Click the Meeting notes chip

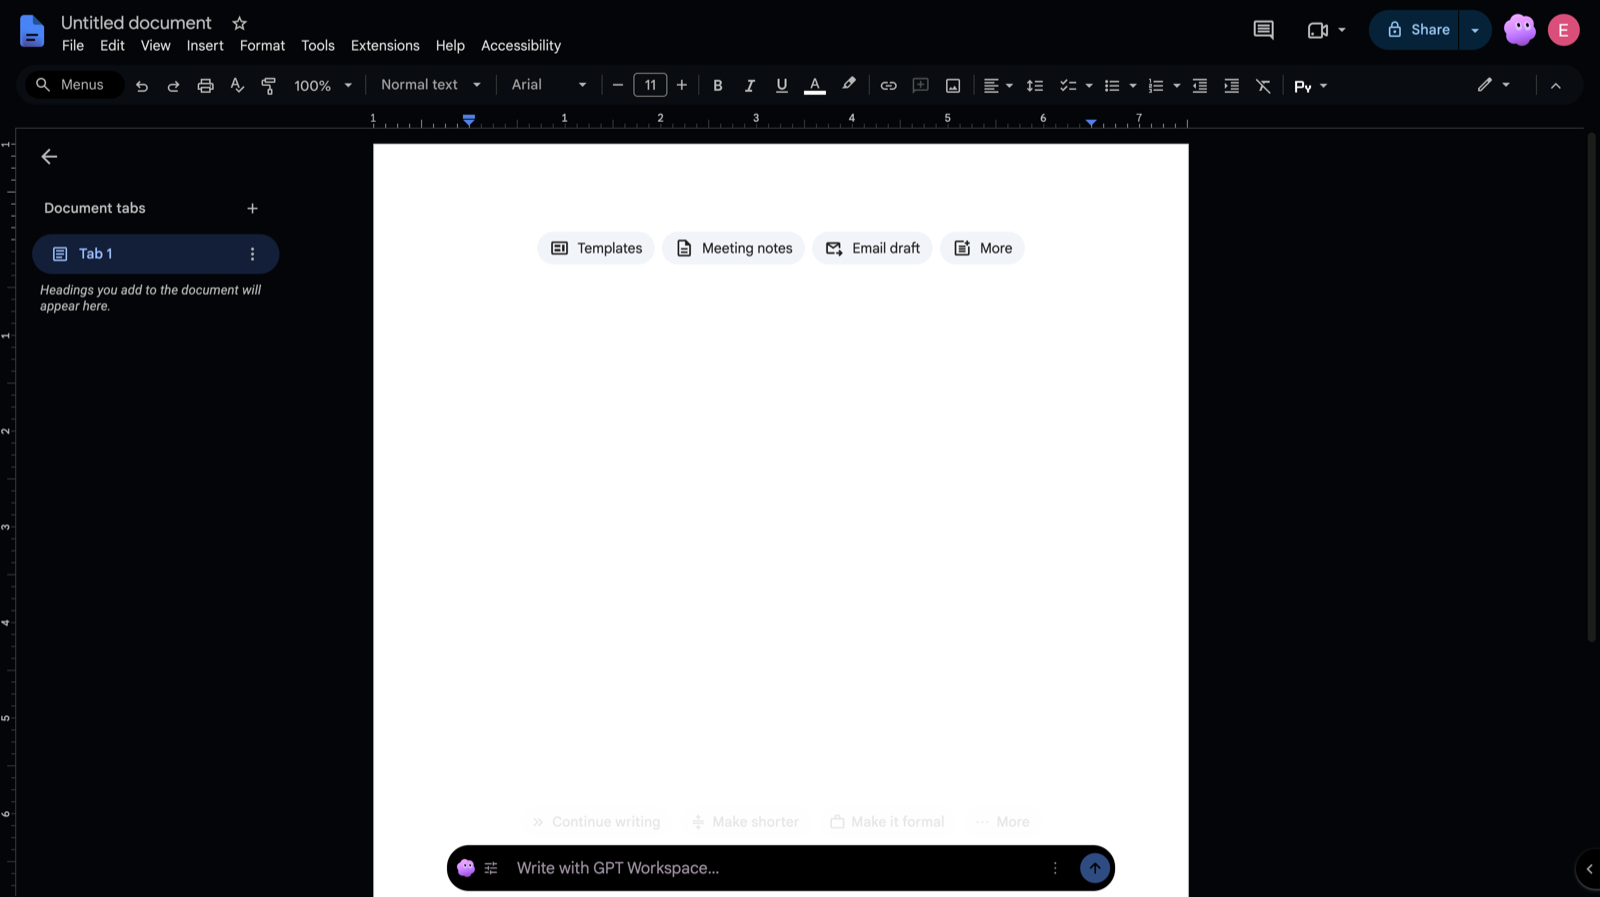pos(733,248)
